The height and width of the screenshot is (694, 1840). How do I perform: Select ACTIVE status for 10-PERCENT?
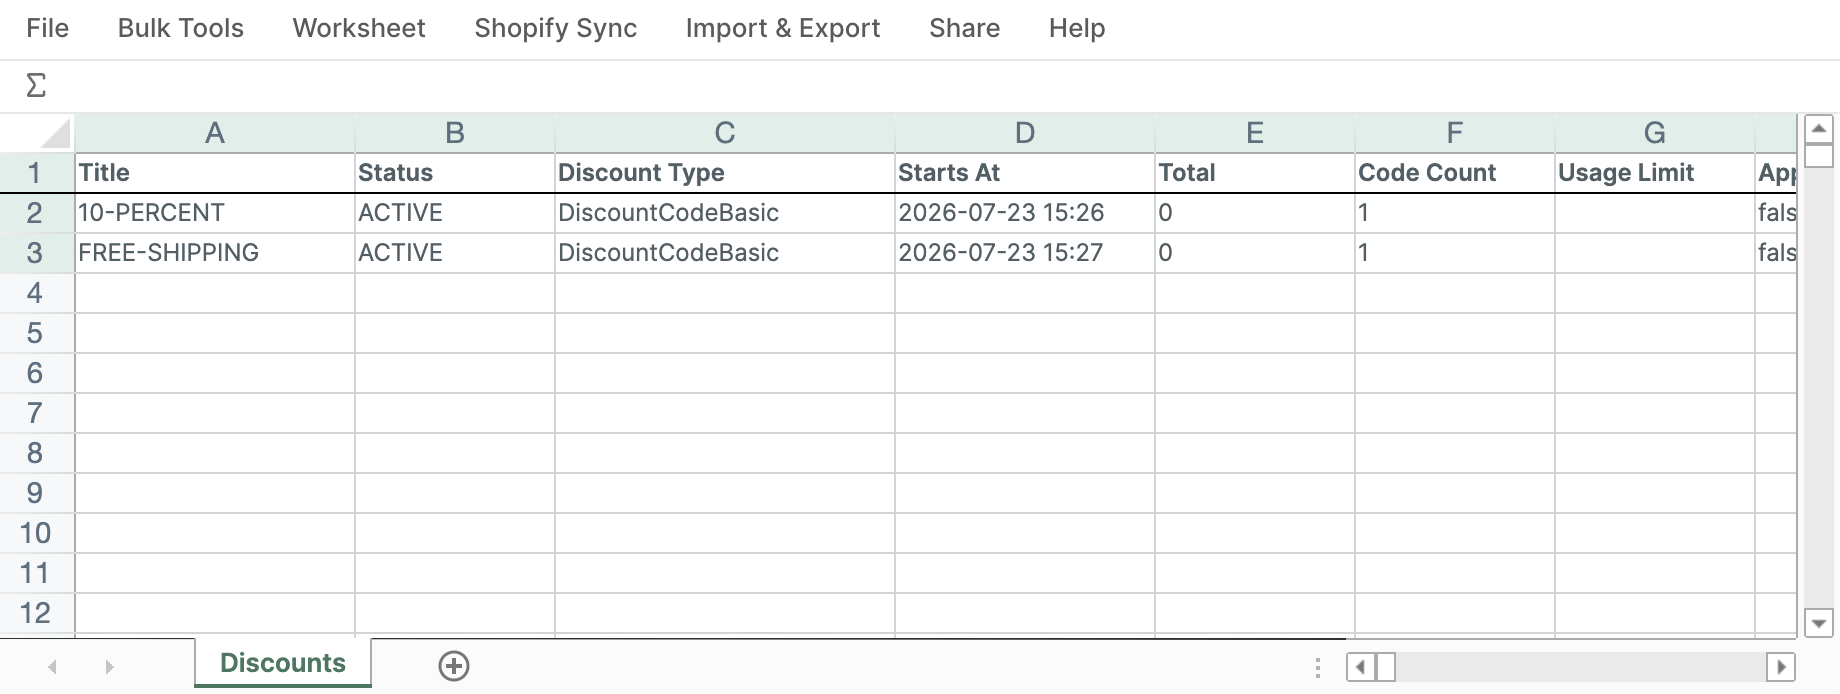tap(455, 213)
